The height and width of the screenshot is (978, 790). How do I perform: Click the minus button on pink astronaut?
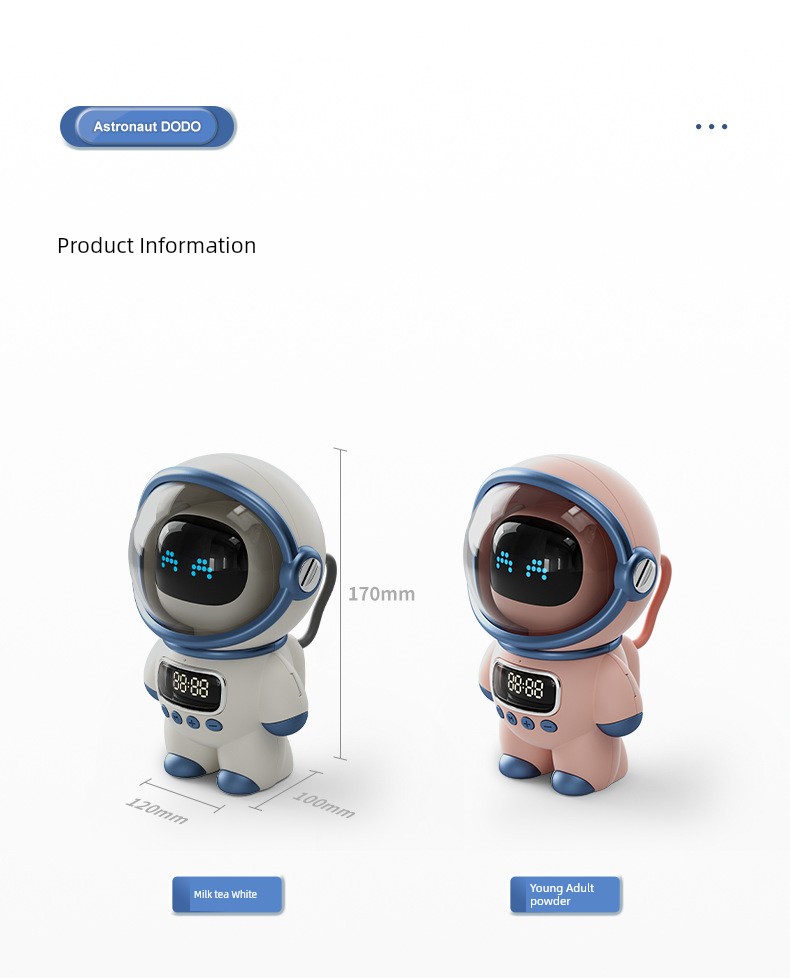tap(548, 725)
